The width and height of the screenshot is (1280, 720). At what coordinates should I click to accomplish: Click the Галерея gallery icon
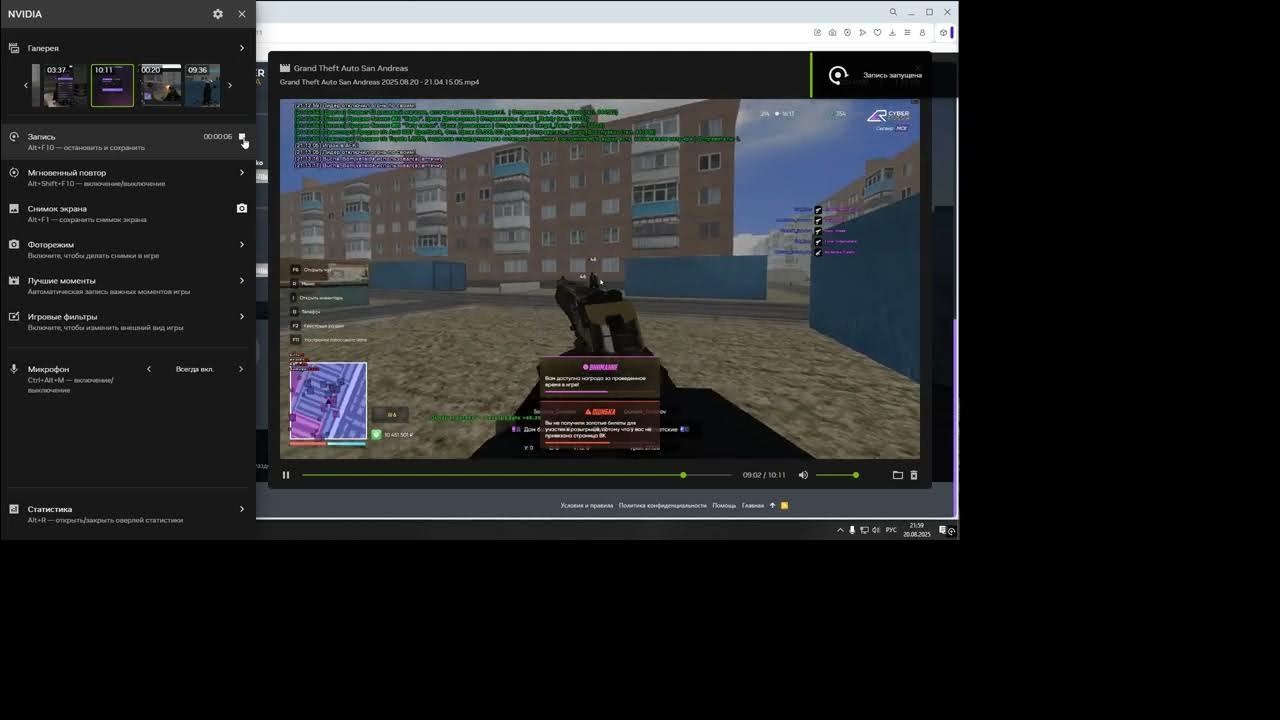[x=14, y=48]
